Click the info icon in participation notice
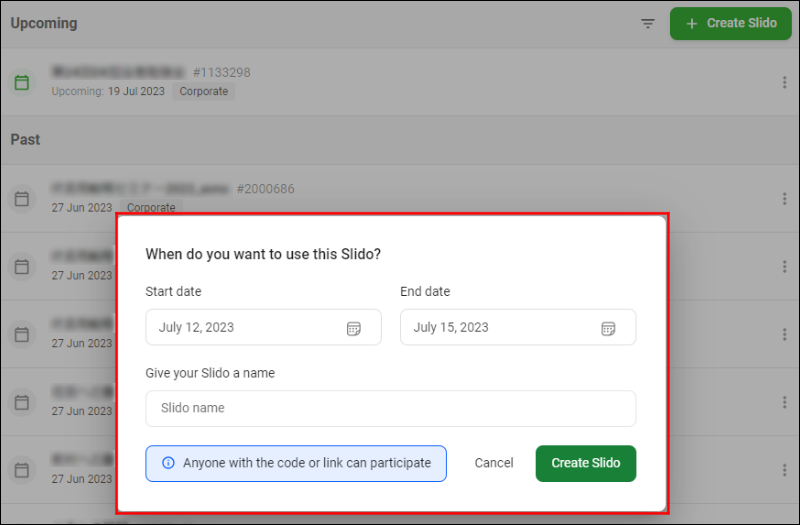 (x=168, y=463)
